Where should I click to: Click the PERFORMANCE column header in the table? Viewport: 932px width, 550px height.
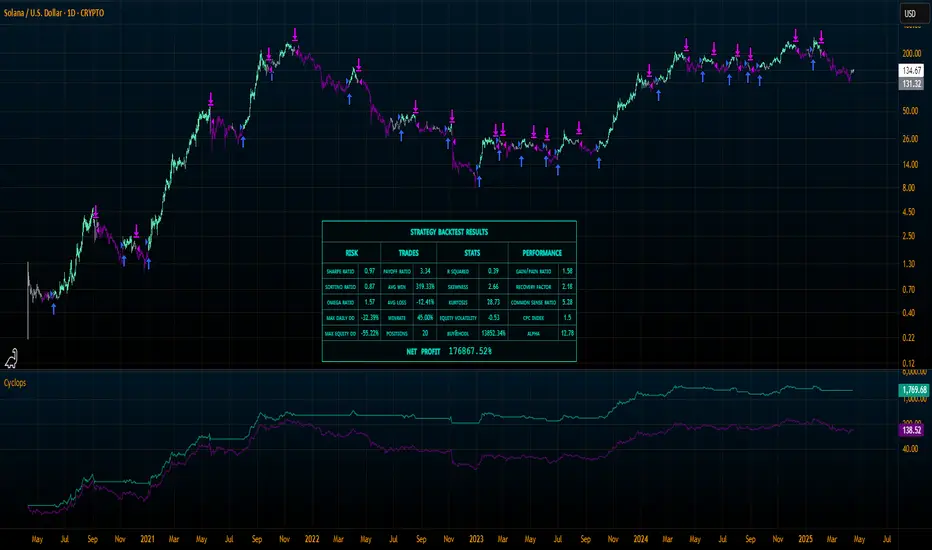[541, 253]
